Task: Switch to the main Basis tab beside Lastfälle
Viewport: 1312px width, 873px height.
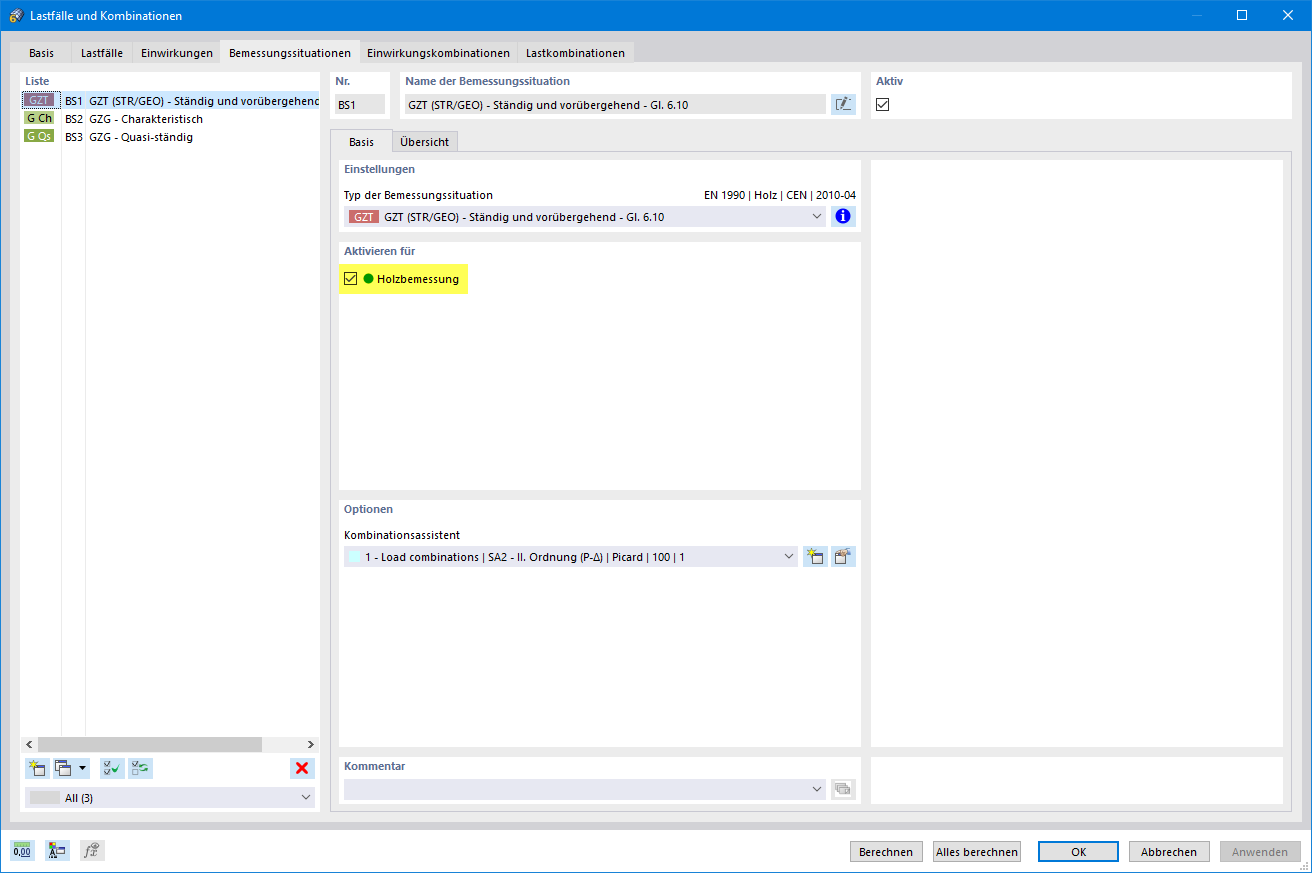Action: point(42,53)
